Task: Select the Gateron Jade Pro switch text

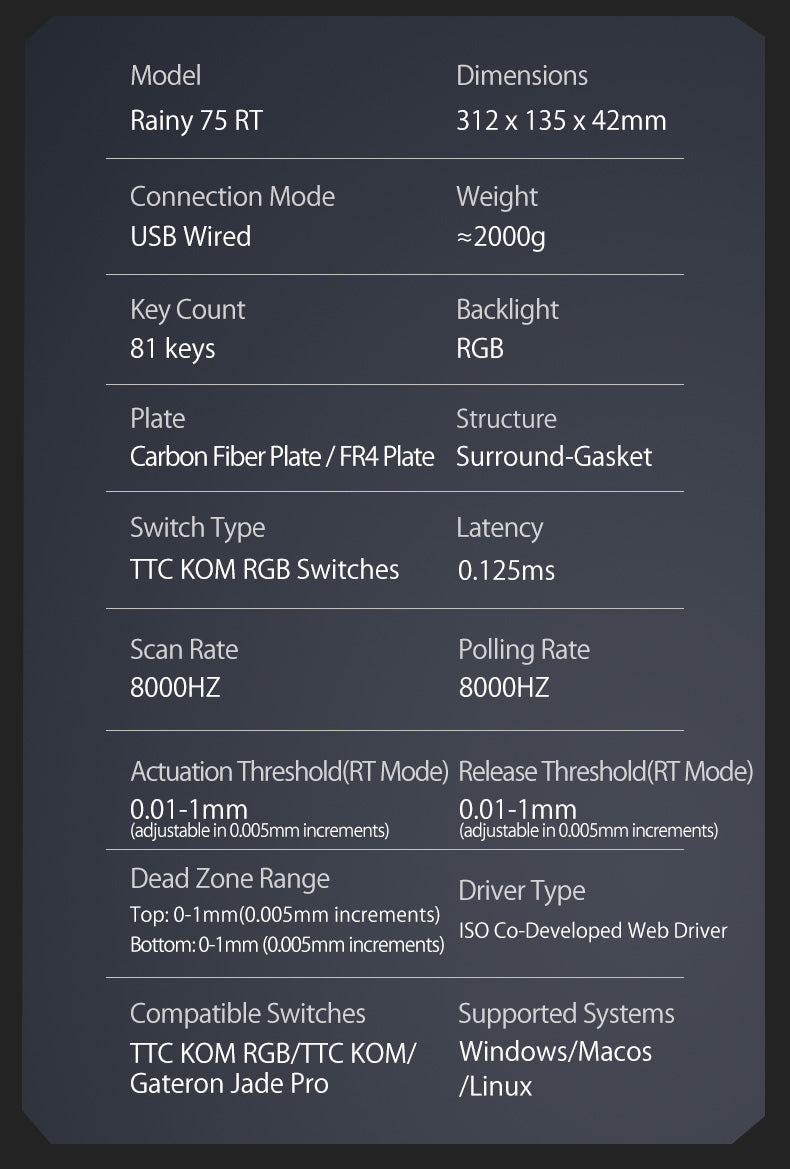Action: (x=229, y=1083)
